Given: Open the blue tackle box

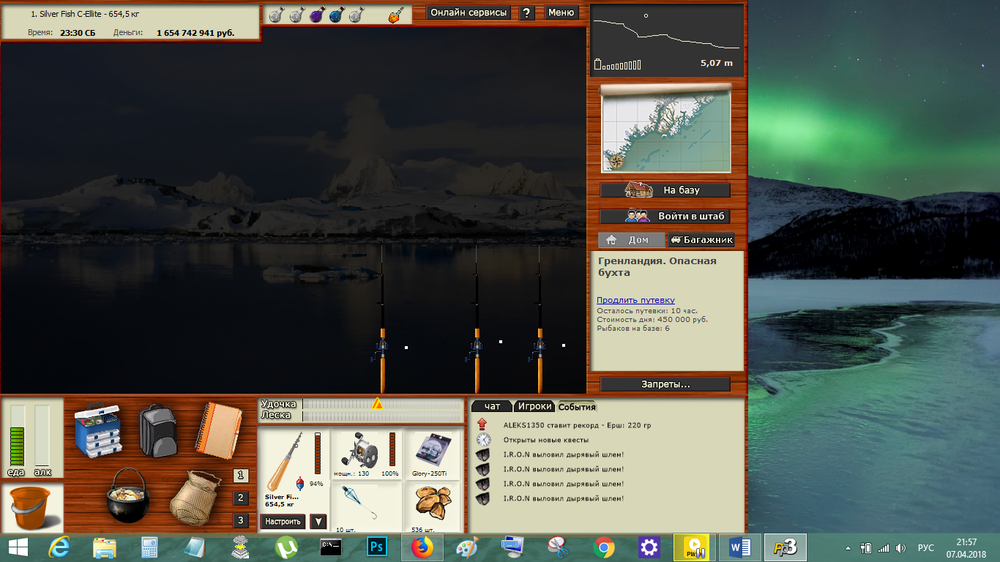Looking at the screenshot, I should coord(98,431).
